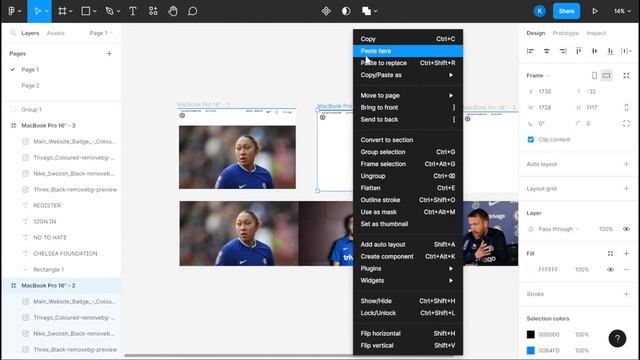640x360 pixels.
Task: Click the Fill styles icon
Action: coord(610,253)
